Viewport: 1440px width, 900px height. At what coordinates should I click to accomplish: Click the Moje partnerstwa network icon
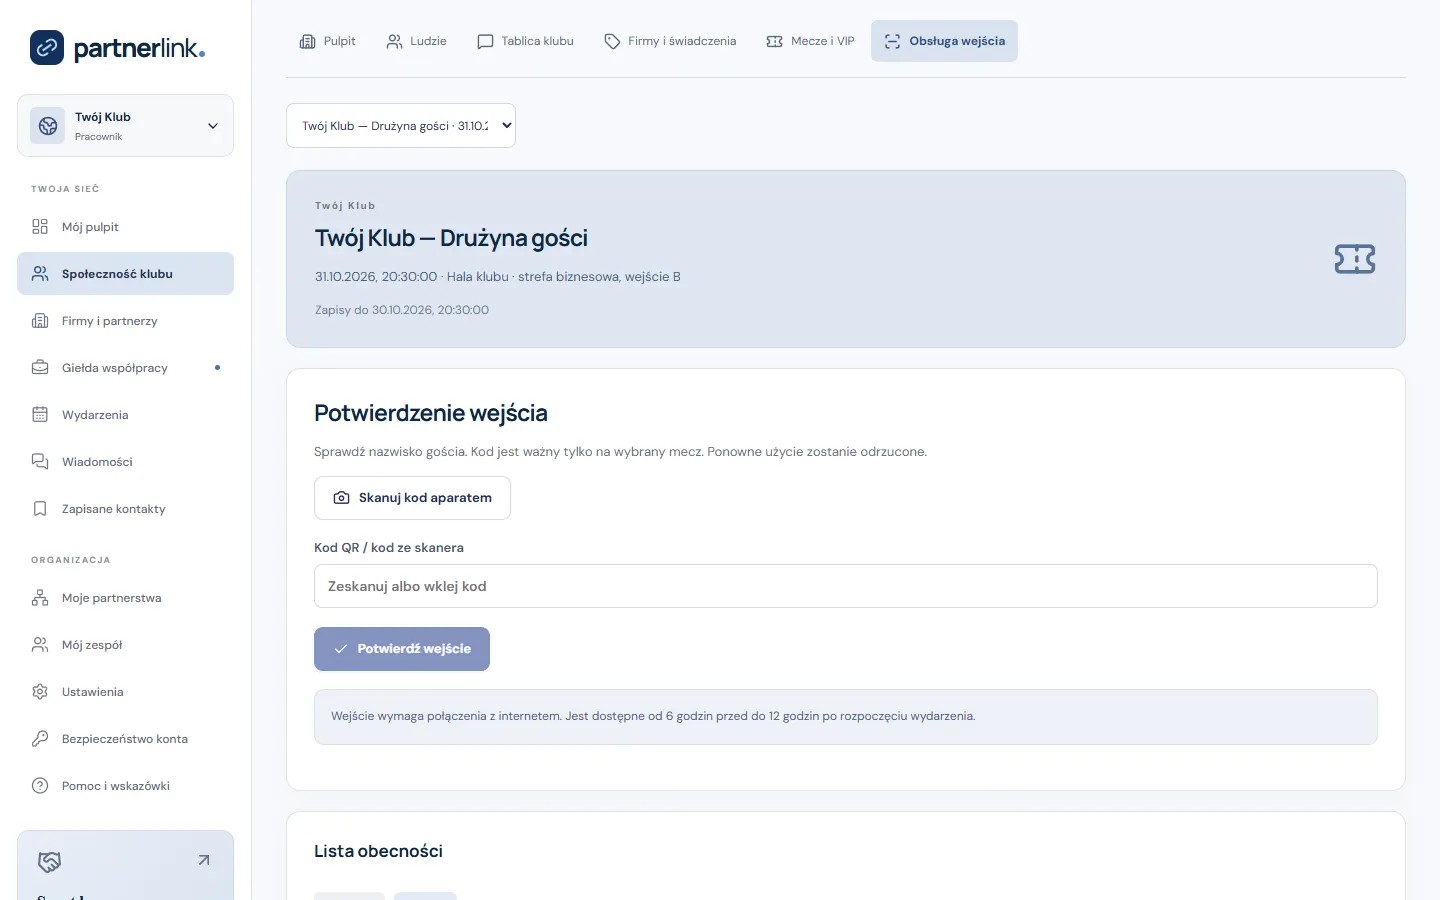click(40, 598)
